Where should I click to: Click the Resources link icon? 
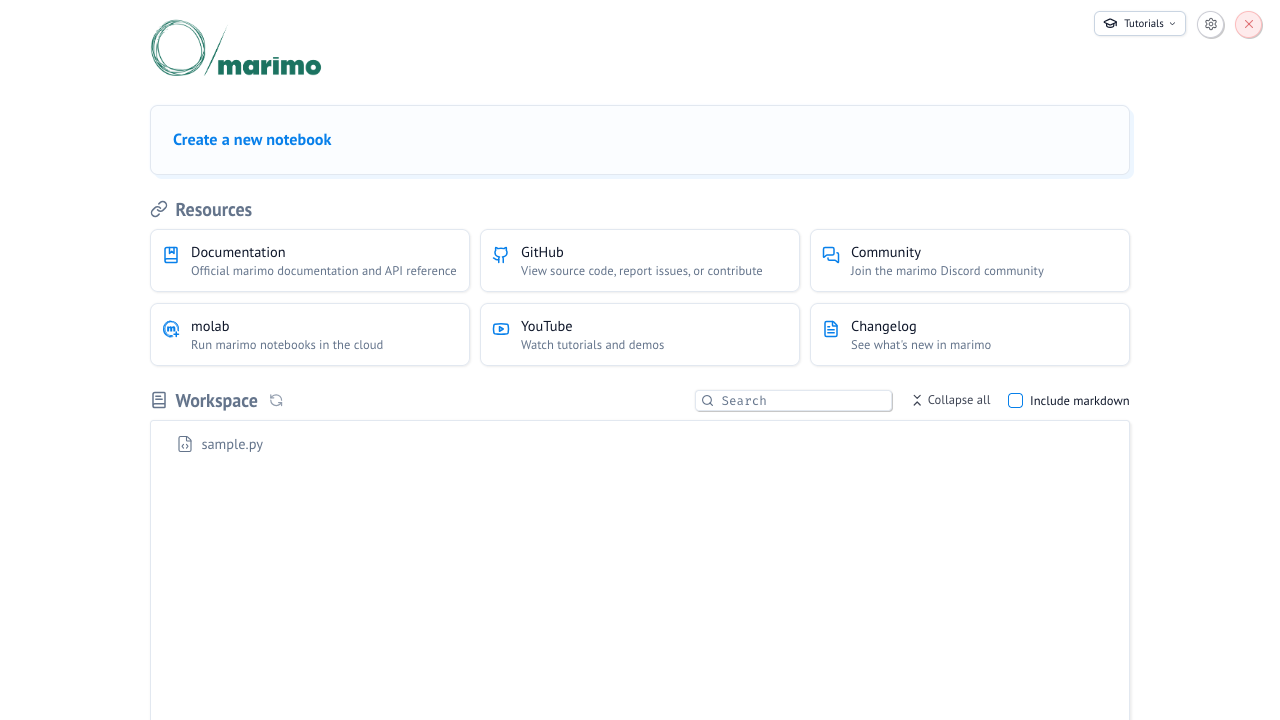tap(159, 209)
